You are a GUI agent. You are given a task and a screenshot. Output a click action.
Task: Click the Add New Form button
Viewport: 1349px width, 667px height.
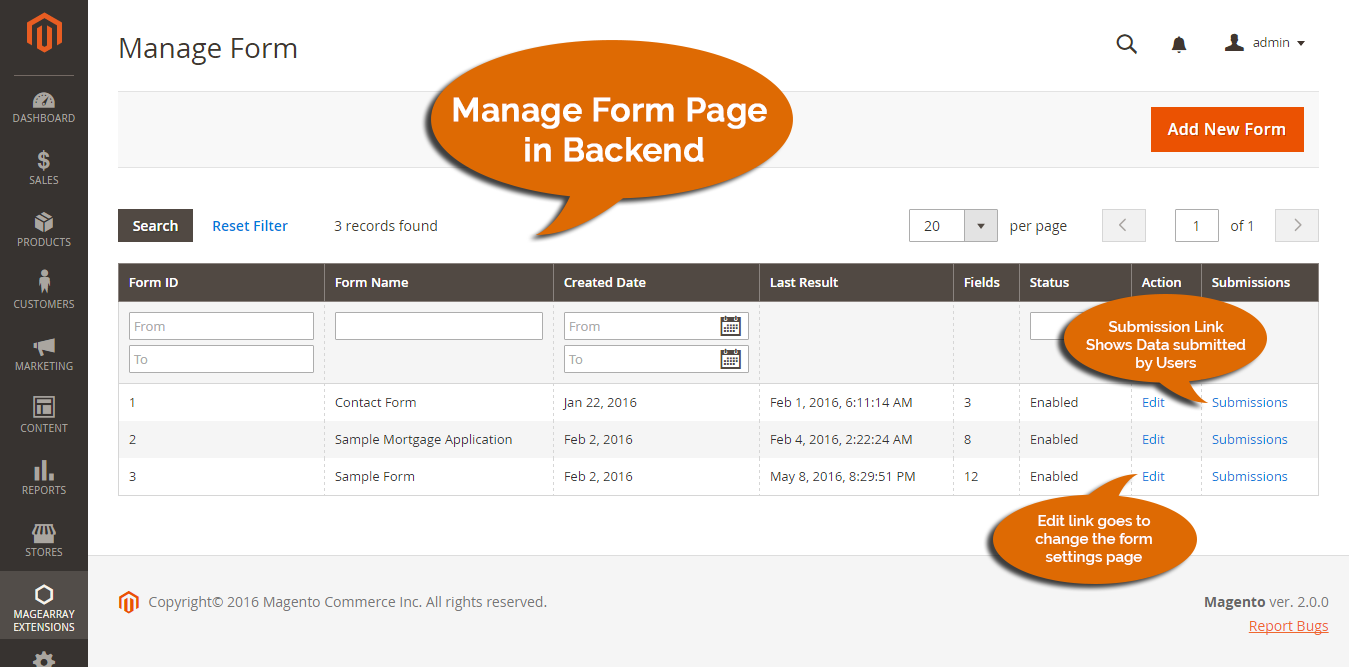pos(1227,129)
